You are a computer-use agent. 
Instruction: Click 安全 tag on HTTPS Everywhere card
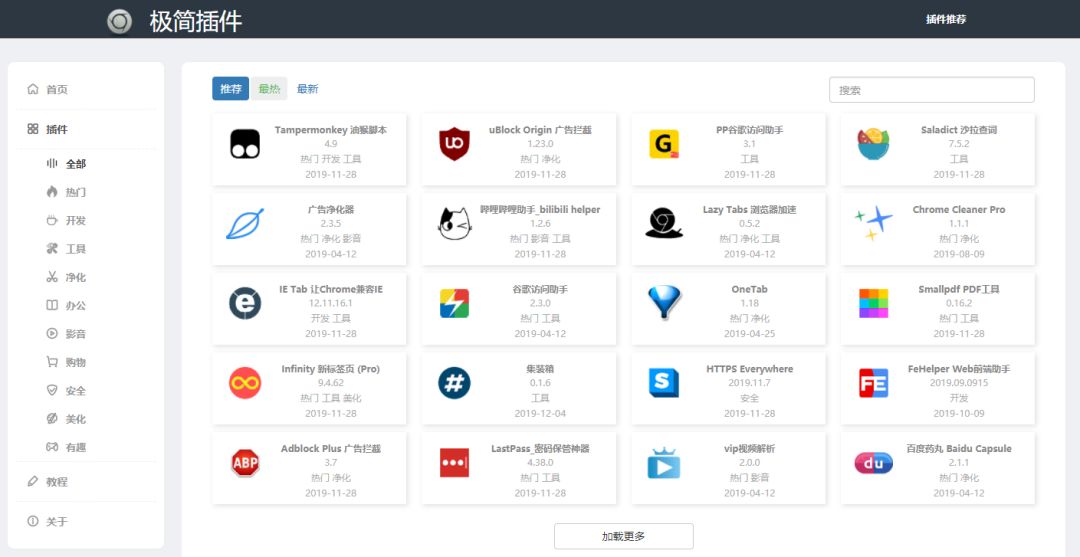click(x=749, y=398)
